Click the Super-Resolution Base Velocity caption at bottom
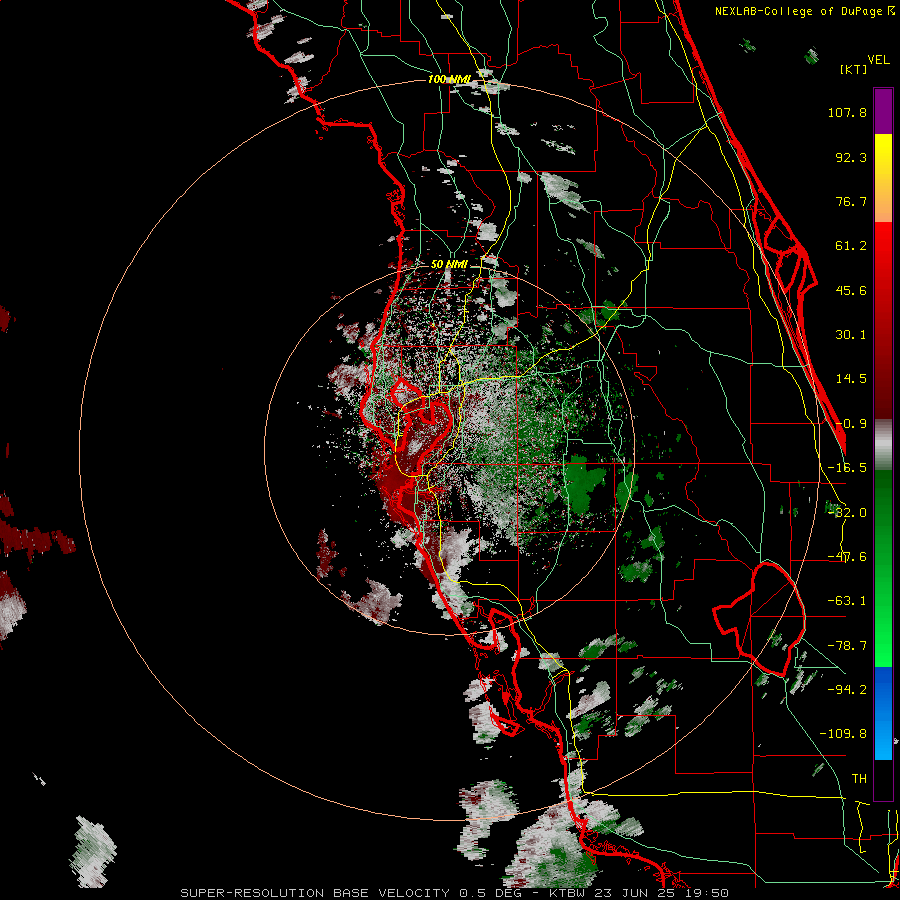 click(x=455, y=893)
